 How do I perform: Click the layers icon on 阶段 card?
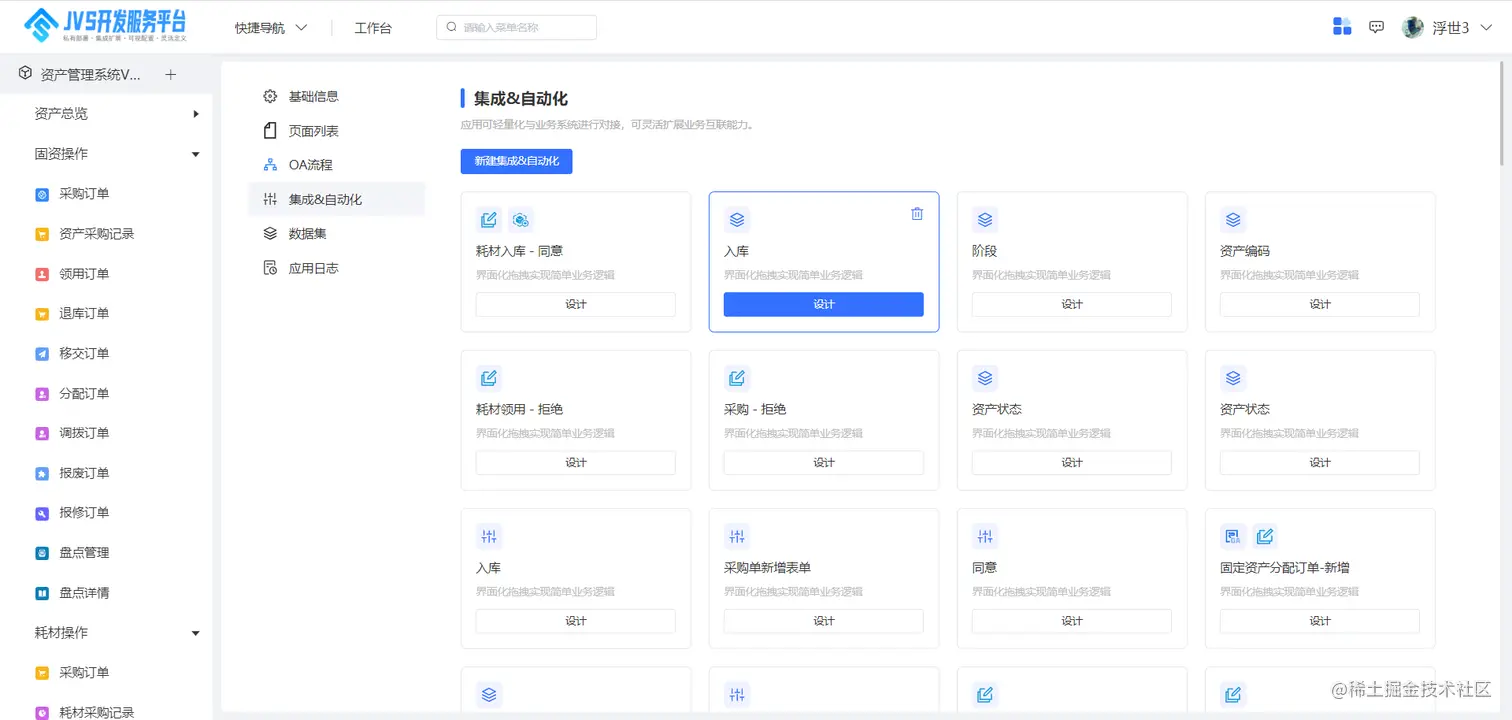click(x=985, y=220)
